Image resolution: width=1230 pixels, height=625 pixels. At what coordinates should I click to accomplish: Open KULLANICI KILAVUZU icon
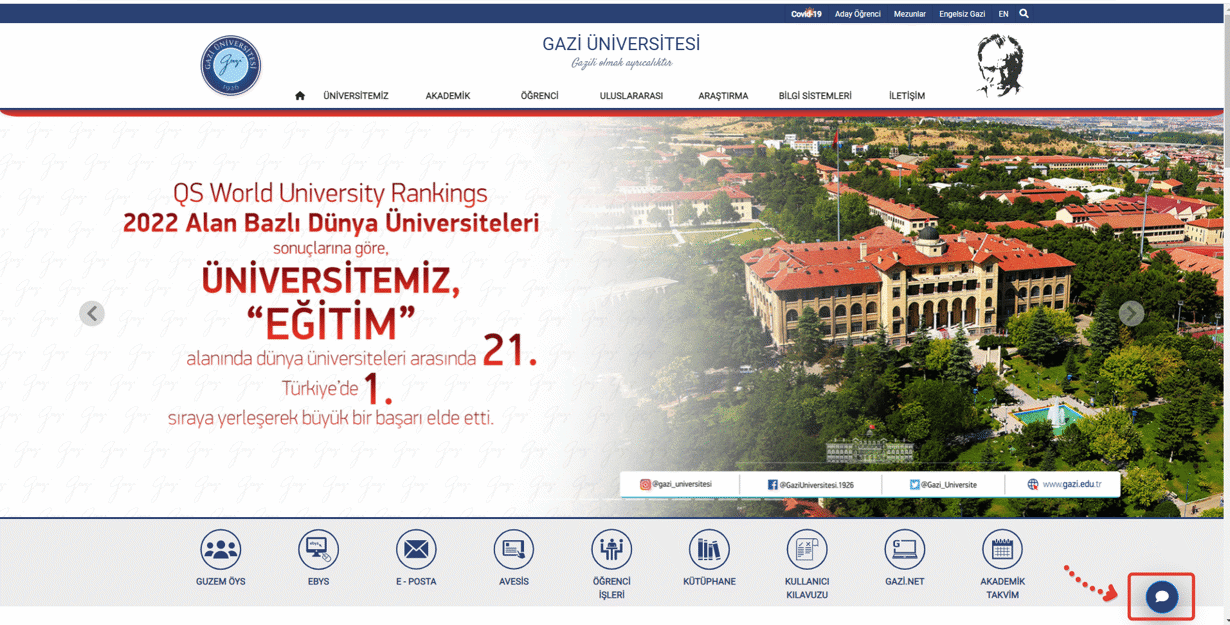[807, 549]
